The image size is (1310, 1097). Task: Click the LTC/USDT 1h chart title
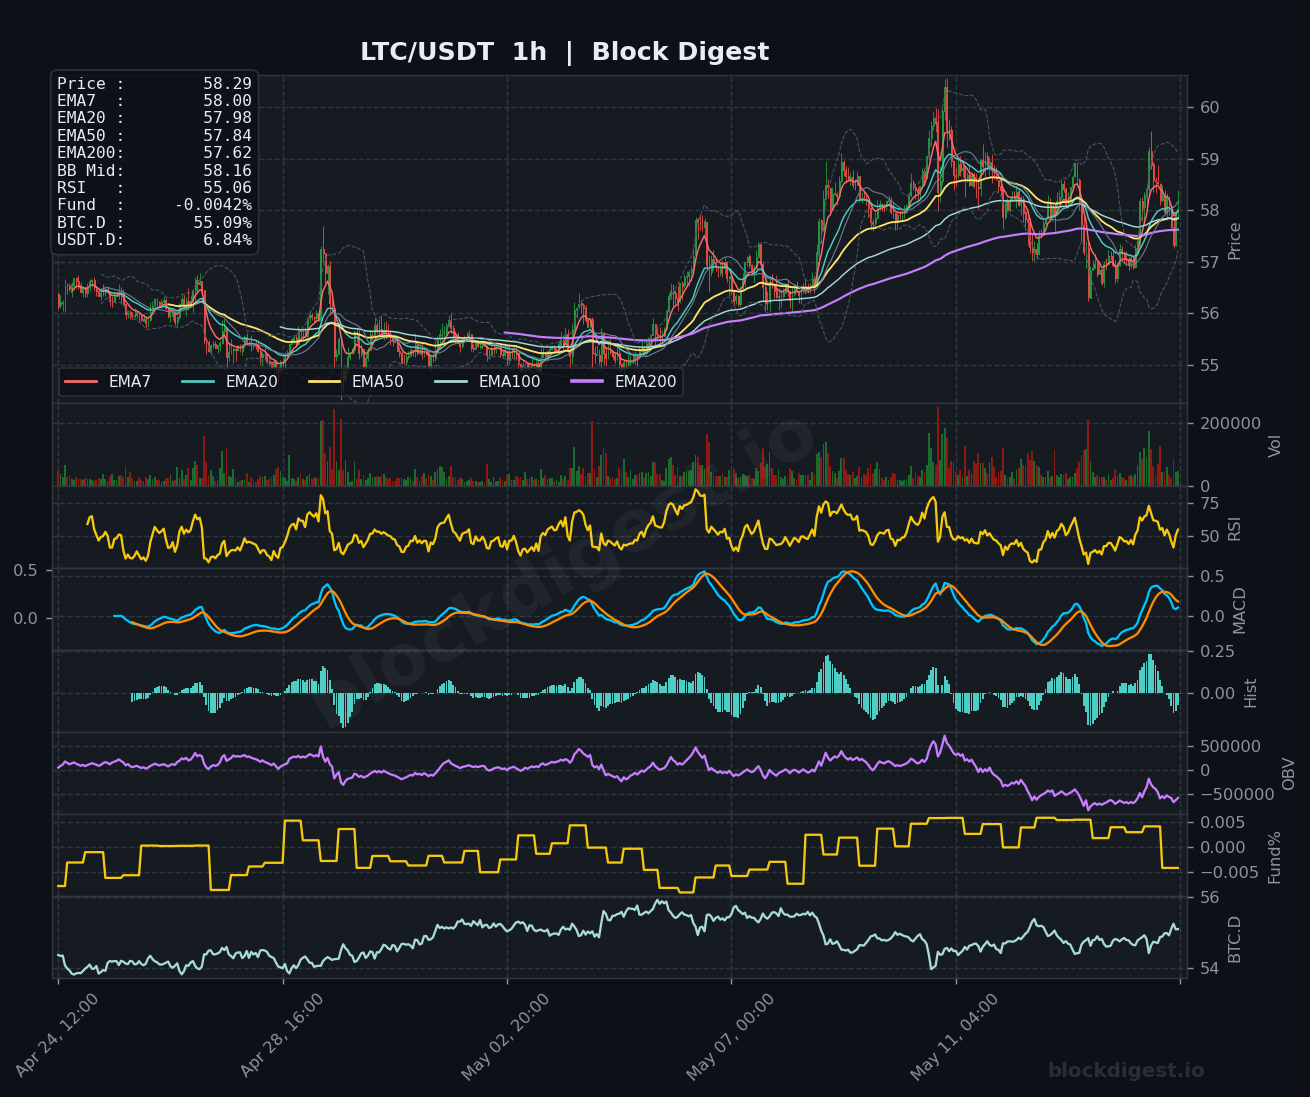coord(564,52)
